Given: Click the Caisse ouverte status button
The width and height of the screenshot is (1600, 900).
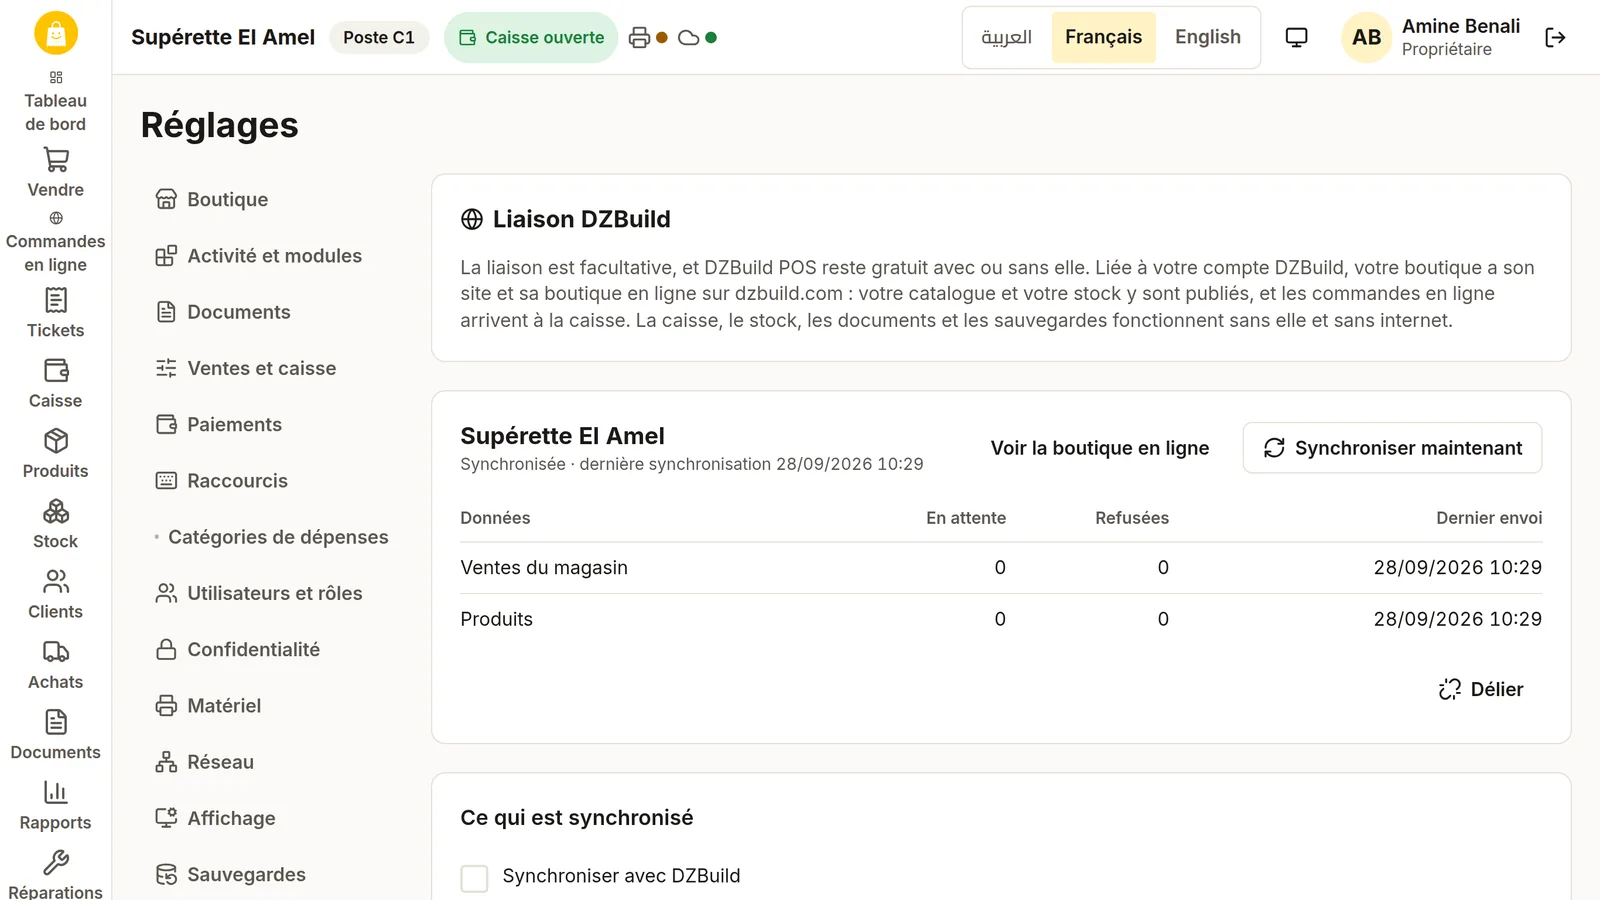Looking at the screenshot, I should [x=531, y=38].
